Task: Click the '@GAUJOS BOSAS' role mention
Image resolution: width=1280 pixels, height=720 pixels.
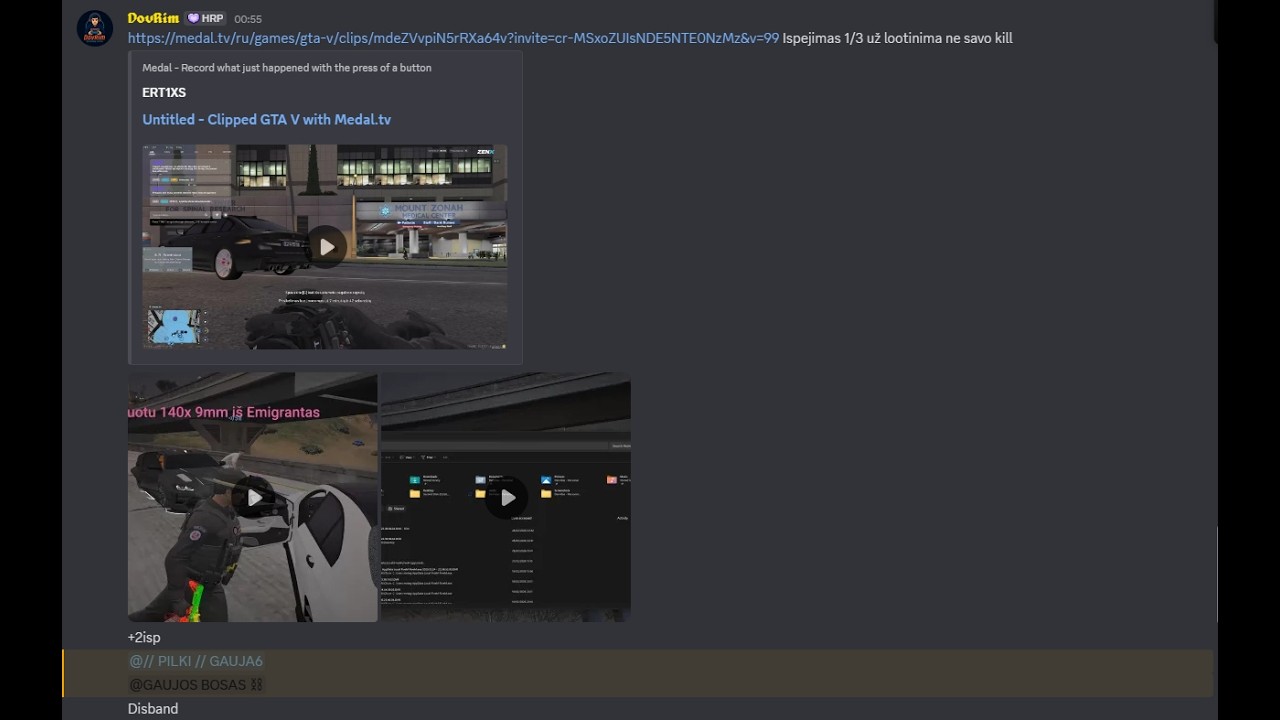Action: 196,685
